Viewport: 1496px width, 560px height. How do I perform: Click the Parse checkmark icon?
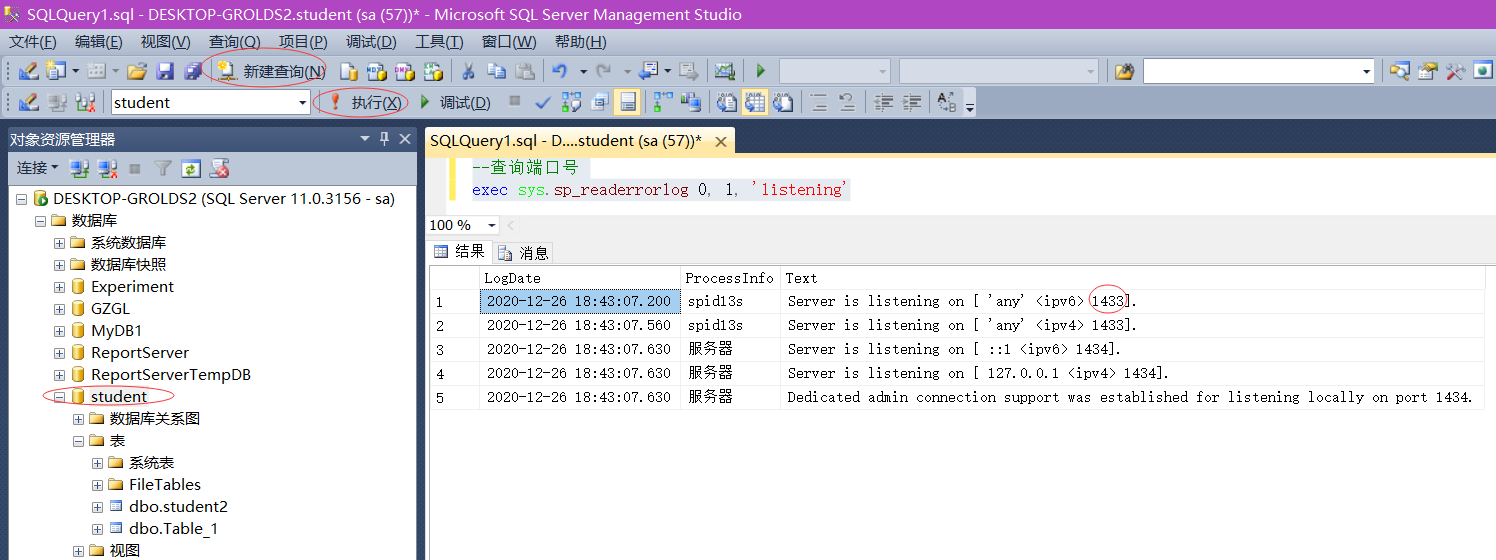[x=543, y=102]
